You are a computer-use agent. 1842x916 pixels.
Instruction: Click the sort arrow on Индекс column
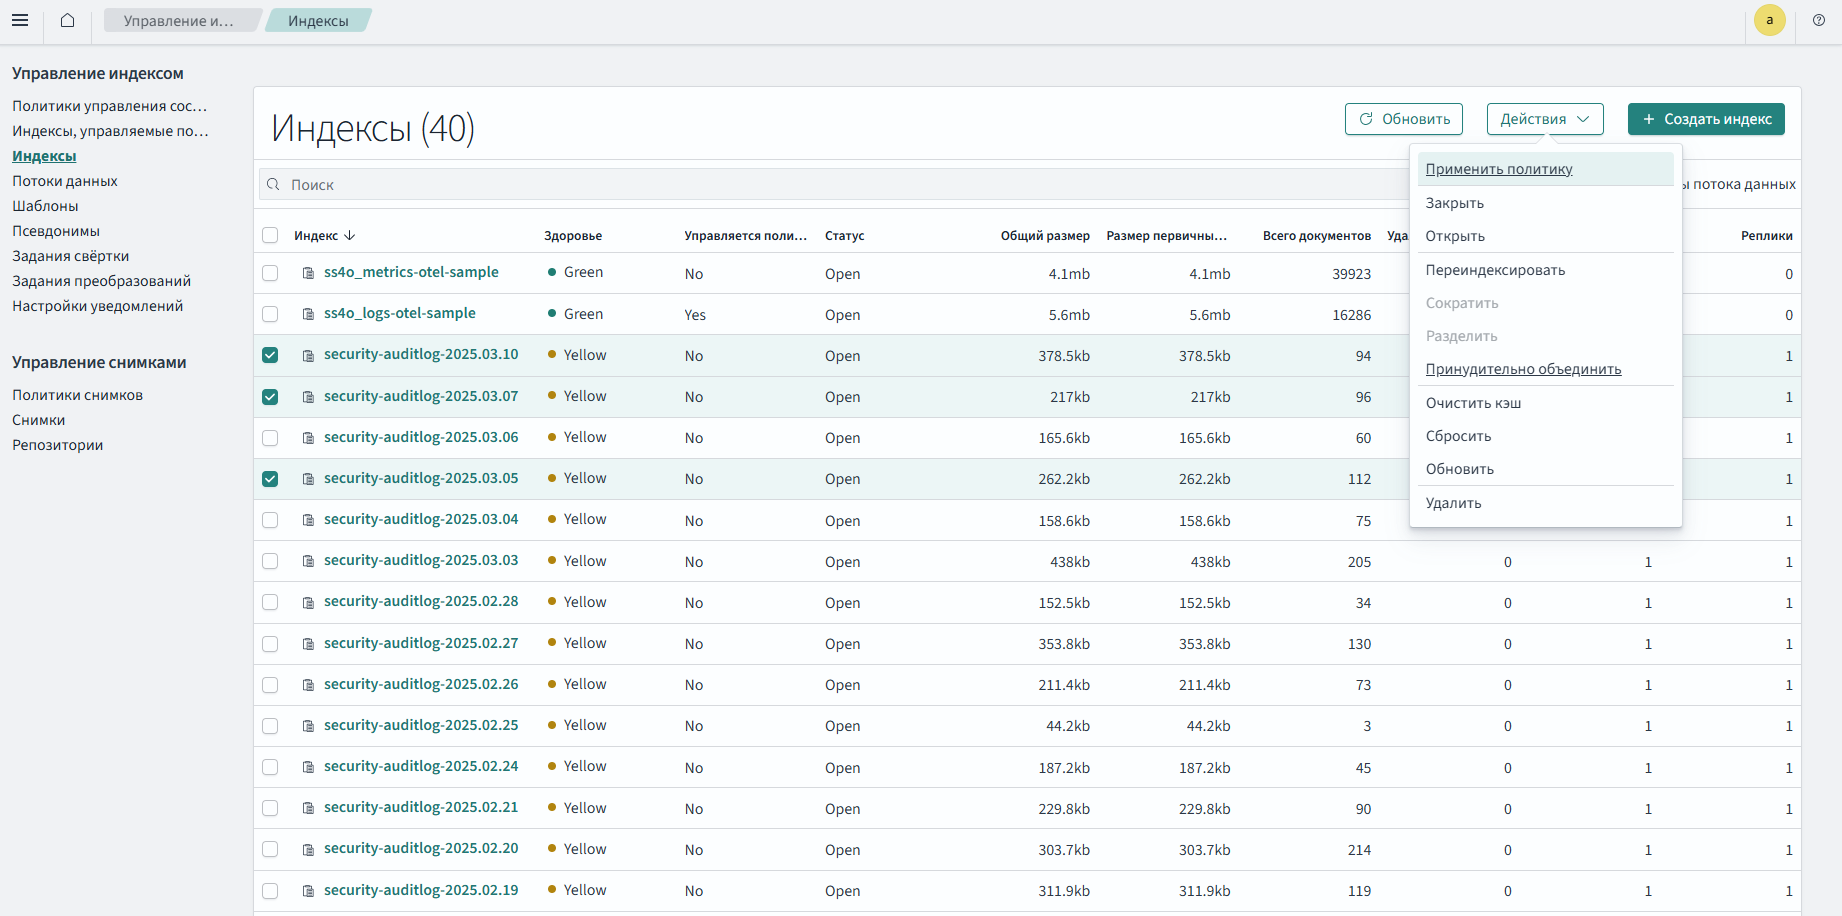point(349,236)
